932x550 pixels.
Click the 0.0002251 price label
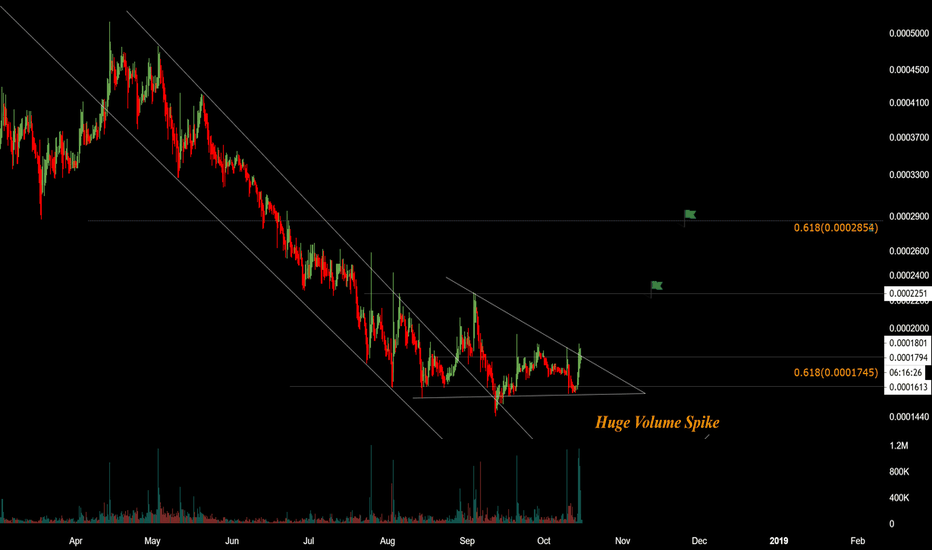[908, 293]
